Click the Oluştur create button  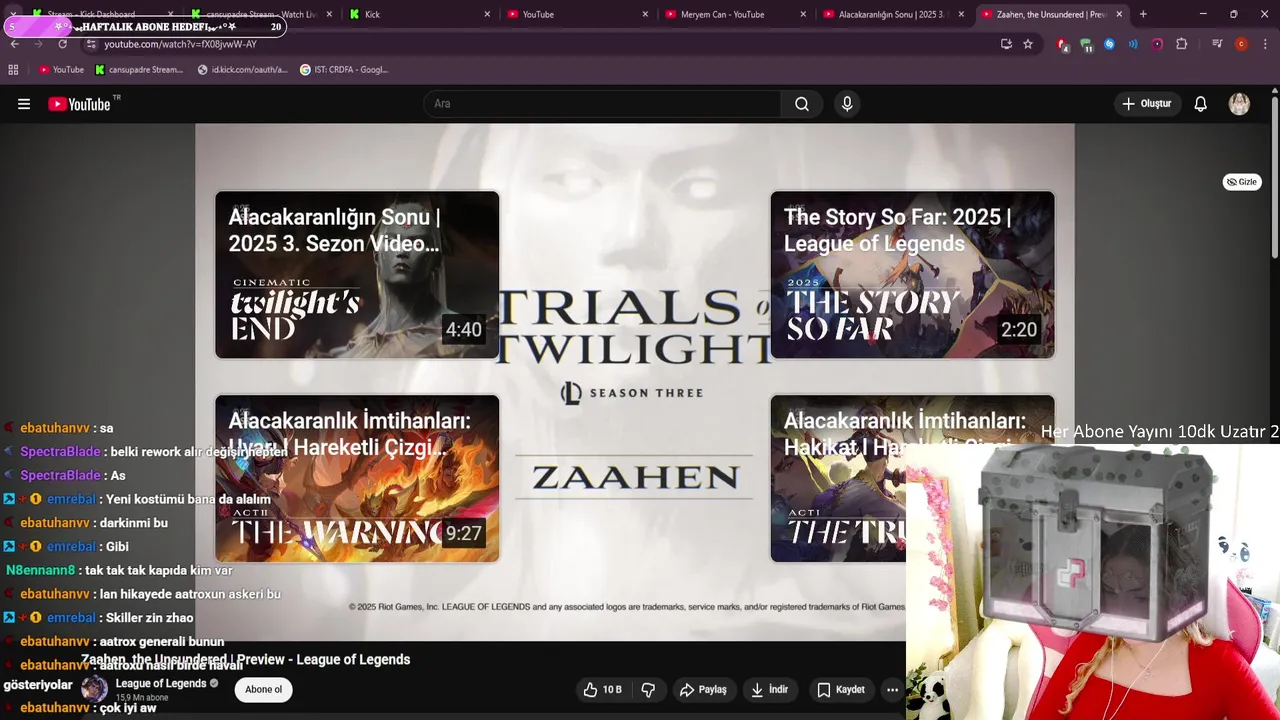pyautogui.click(x=1147, y=104)
